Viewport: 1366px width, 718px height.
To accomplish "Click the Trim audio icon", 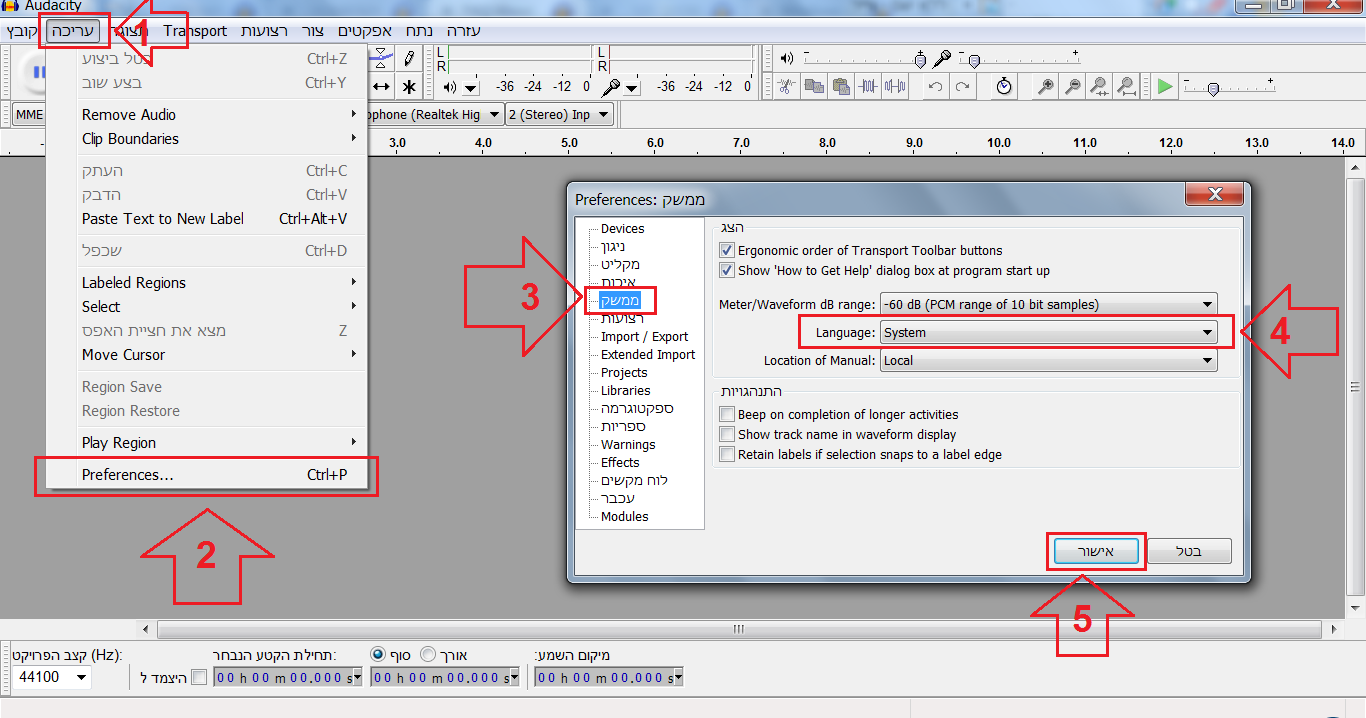I will tap(868, 87).
